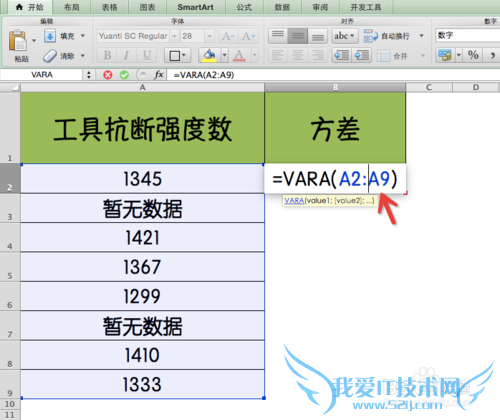Viewport: 500px width, 420px height.
Task: Click the Clear eraser icon
Action: coord(50,56)
